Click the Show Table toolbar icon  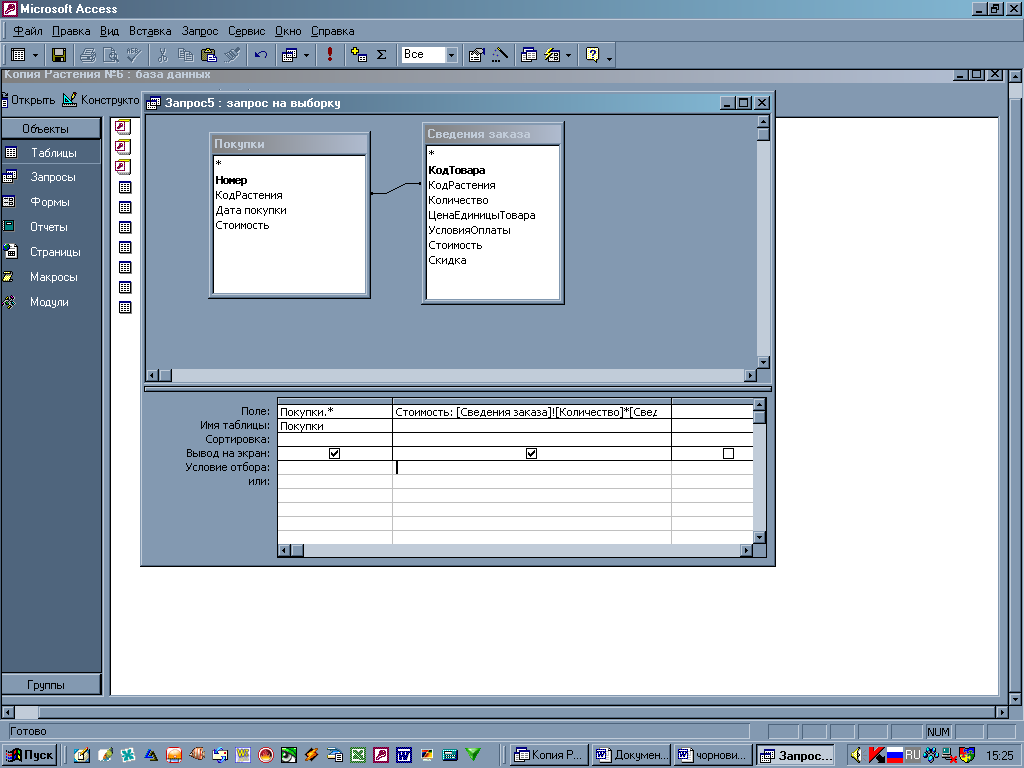pyautogui.click(x=359, y=55)
